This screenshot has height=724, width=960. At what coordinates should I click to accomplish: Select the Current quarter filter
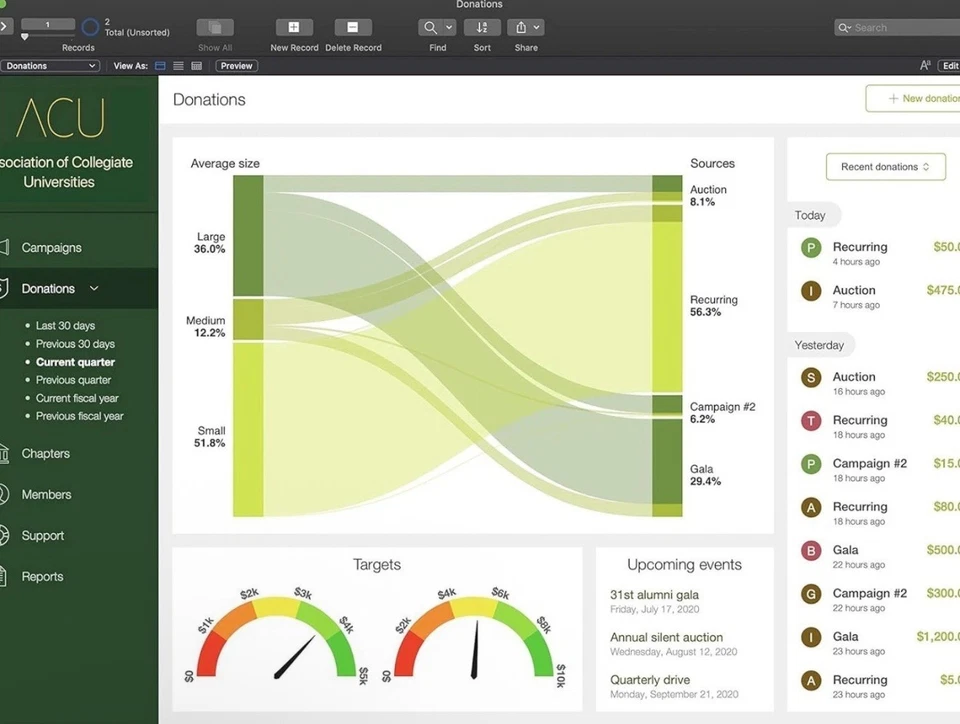coord(75,362)
